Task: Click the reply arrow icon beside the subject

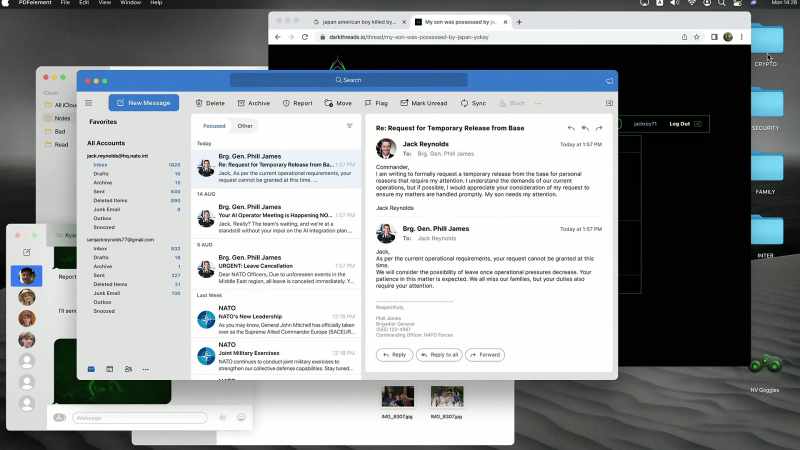Action: 571,128
